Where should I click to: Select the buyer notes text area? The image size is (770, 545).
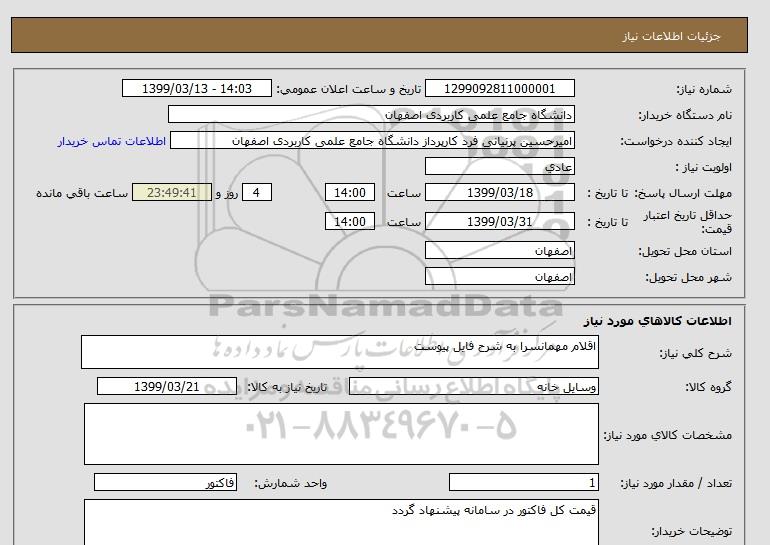[341, 522]
